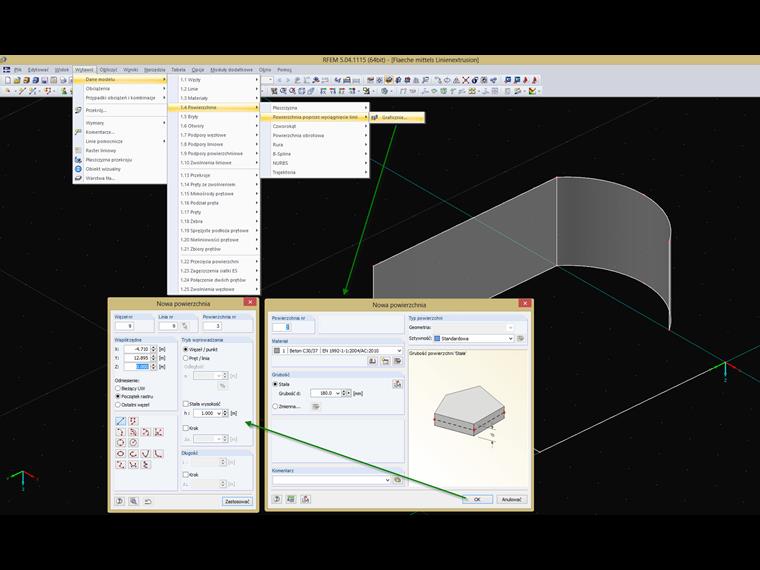Expand the Obciążenia submenu
This screenshot has width=760, height=570.
[x=120, y=89]
